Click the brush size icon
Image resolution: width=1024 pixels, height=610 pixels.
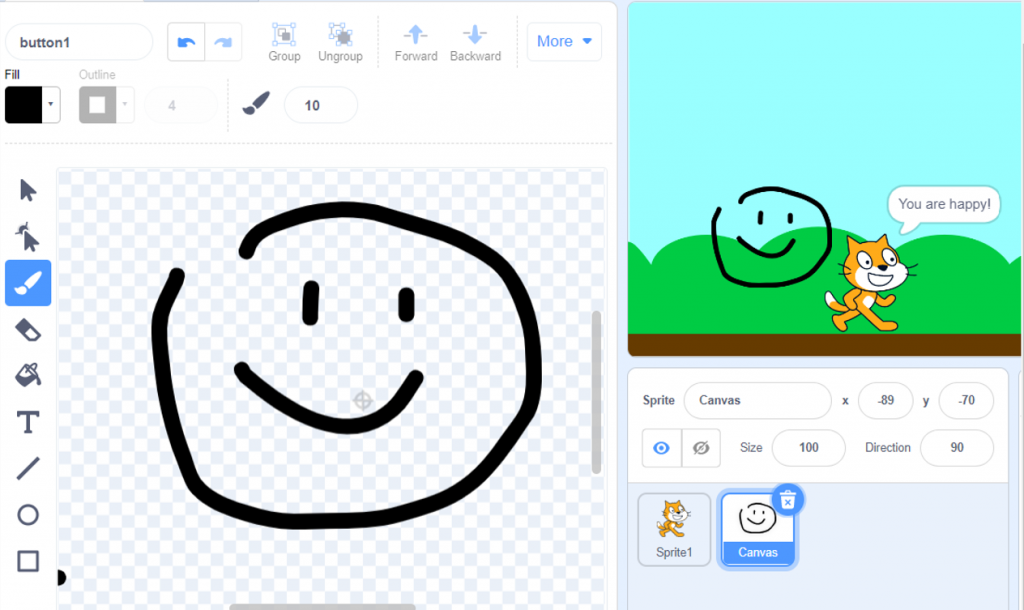[x=256, y=103]
